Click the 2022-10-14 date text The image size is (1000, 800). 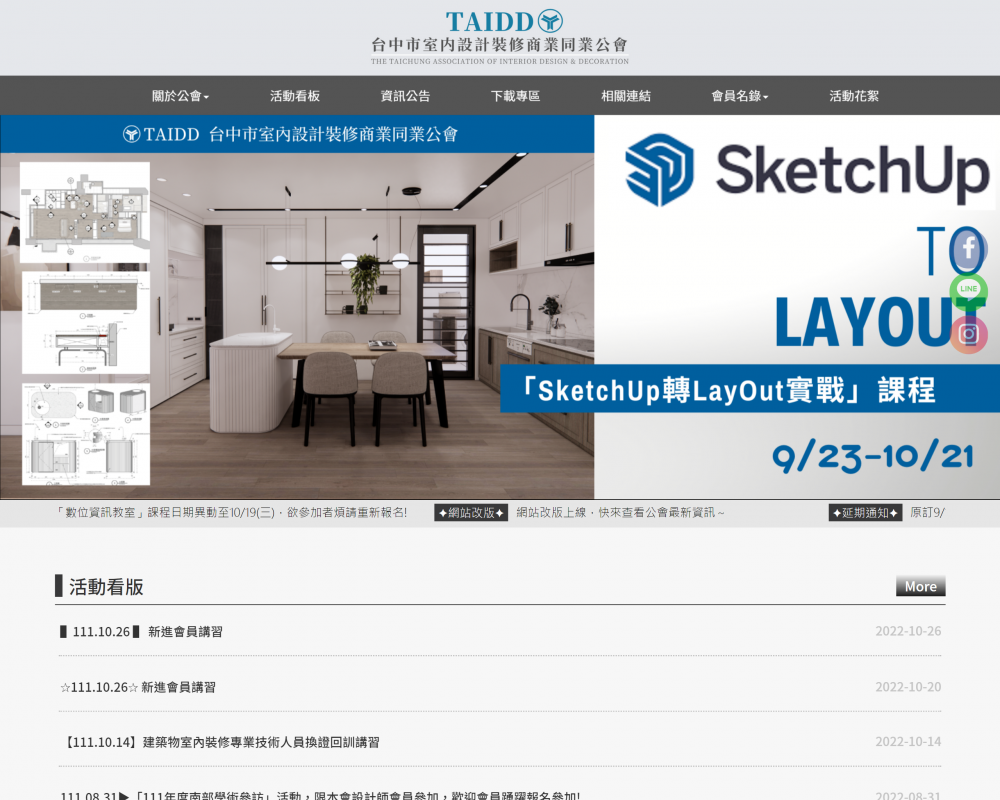(x=908, y=742)
